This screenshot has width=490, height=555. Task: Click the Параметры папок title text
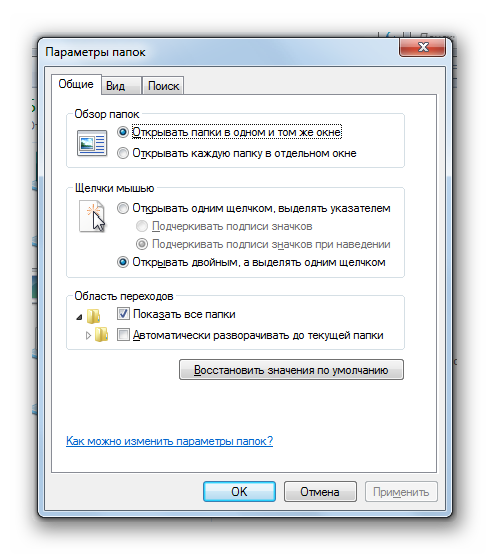click(x=95, y=52)
